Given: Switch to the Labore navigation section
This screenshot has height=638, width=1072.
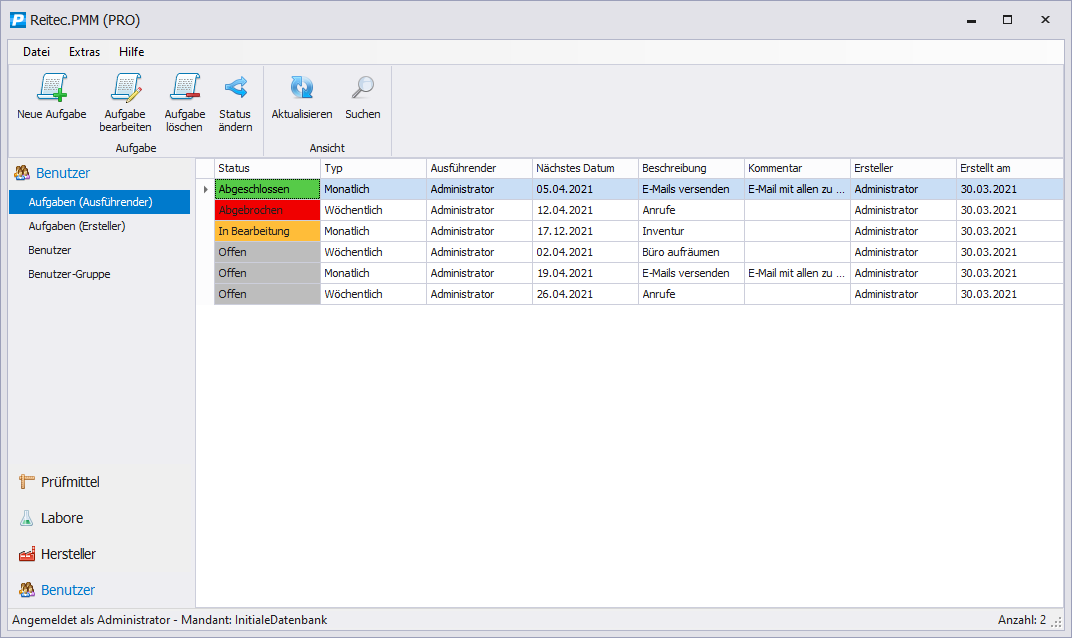Looking at the screenshot, I should coord(61,518).
